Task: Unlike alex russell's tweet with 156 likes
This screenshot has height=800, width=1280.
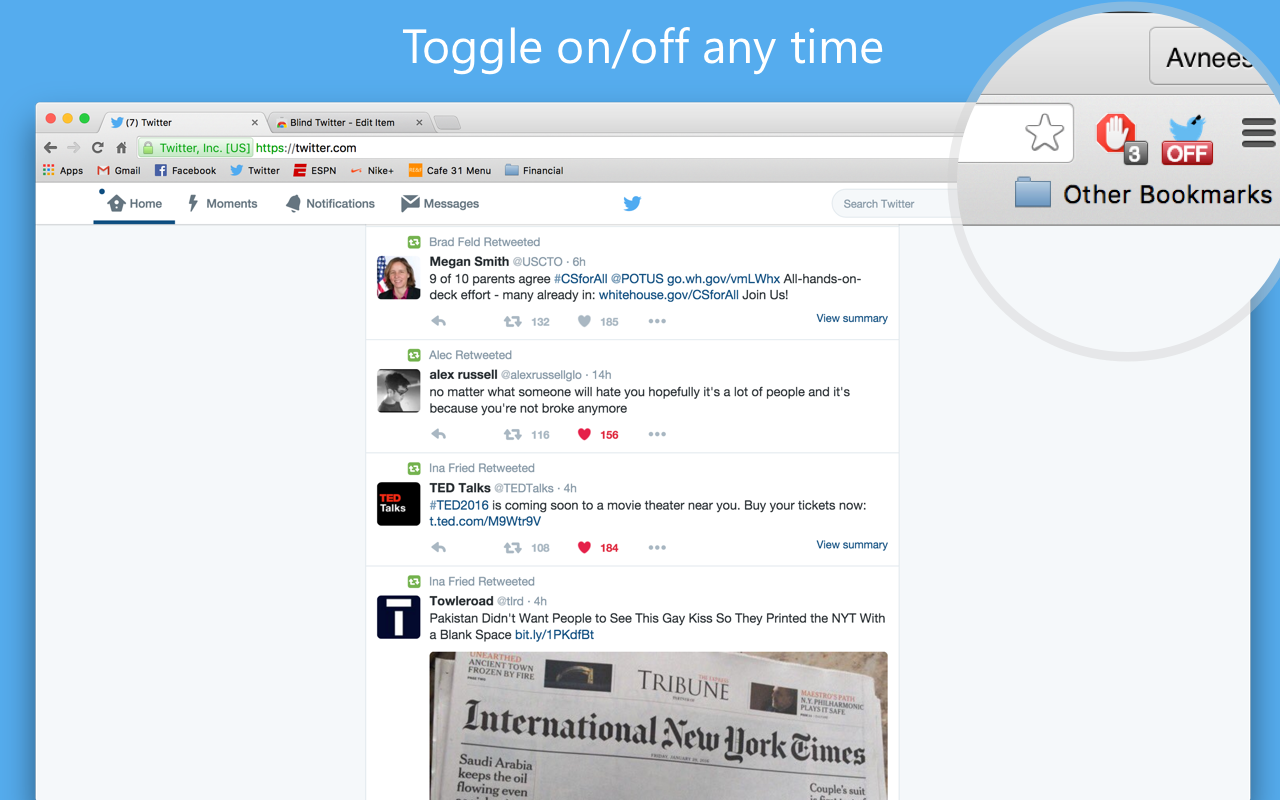Action: coord(584,434)
